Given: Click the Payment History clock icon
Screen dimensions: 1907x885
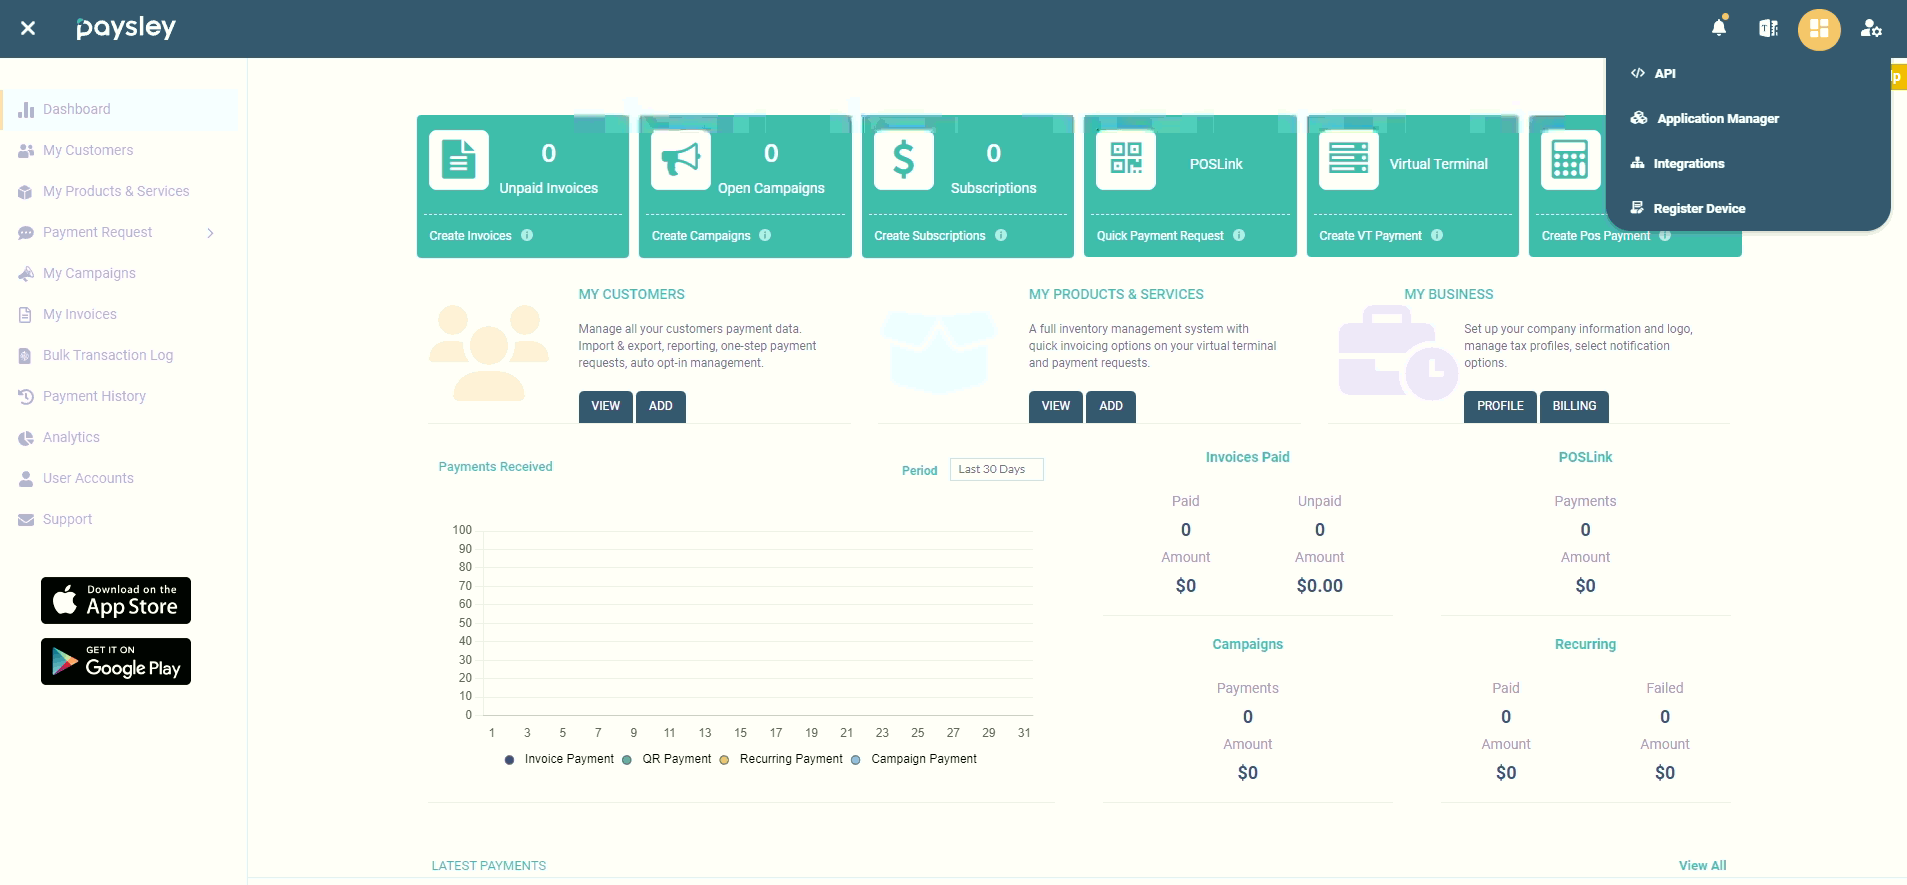Looking at the screenshot, I should click(26, 396).
